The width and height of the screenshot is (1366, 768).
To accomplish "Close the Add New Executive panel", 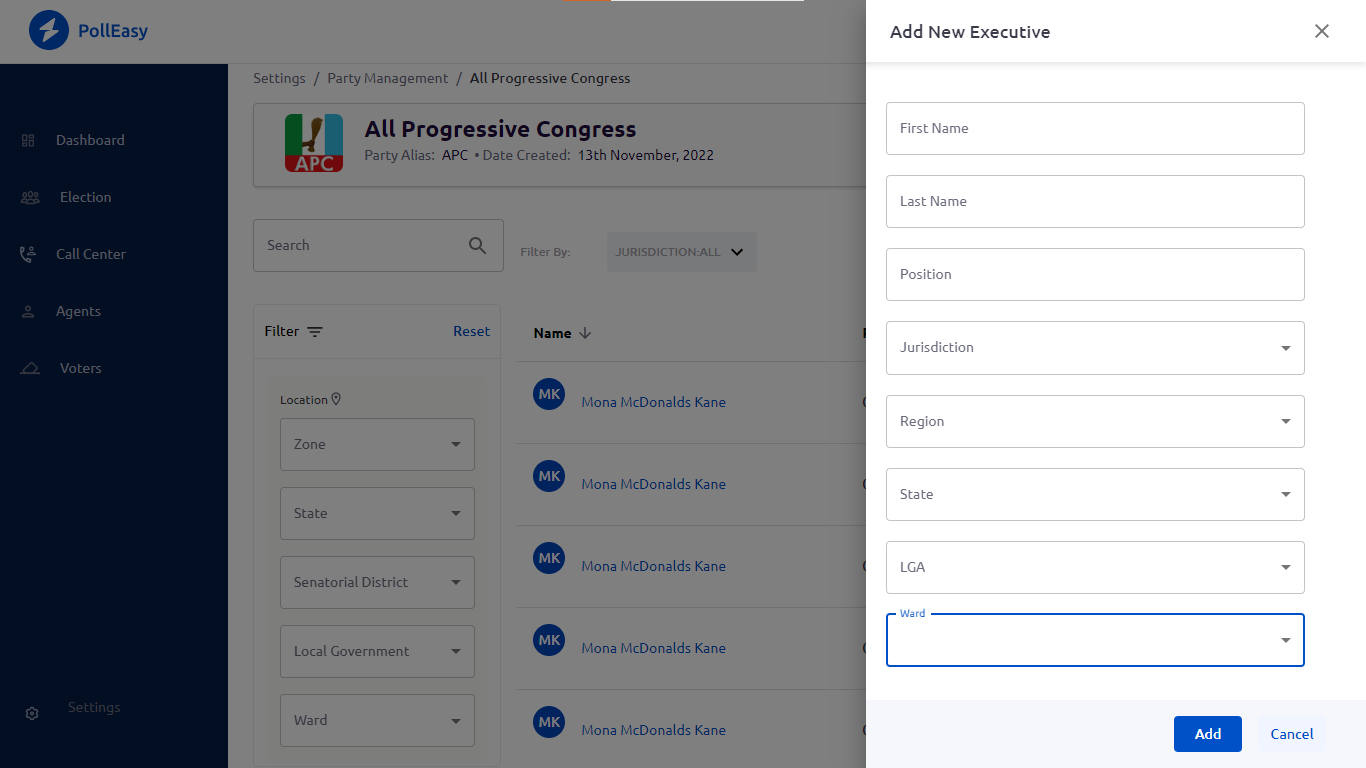I will coord(1322,31).
